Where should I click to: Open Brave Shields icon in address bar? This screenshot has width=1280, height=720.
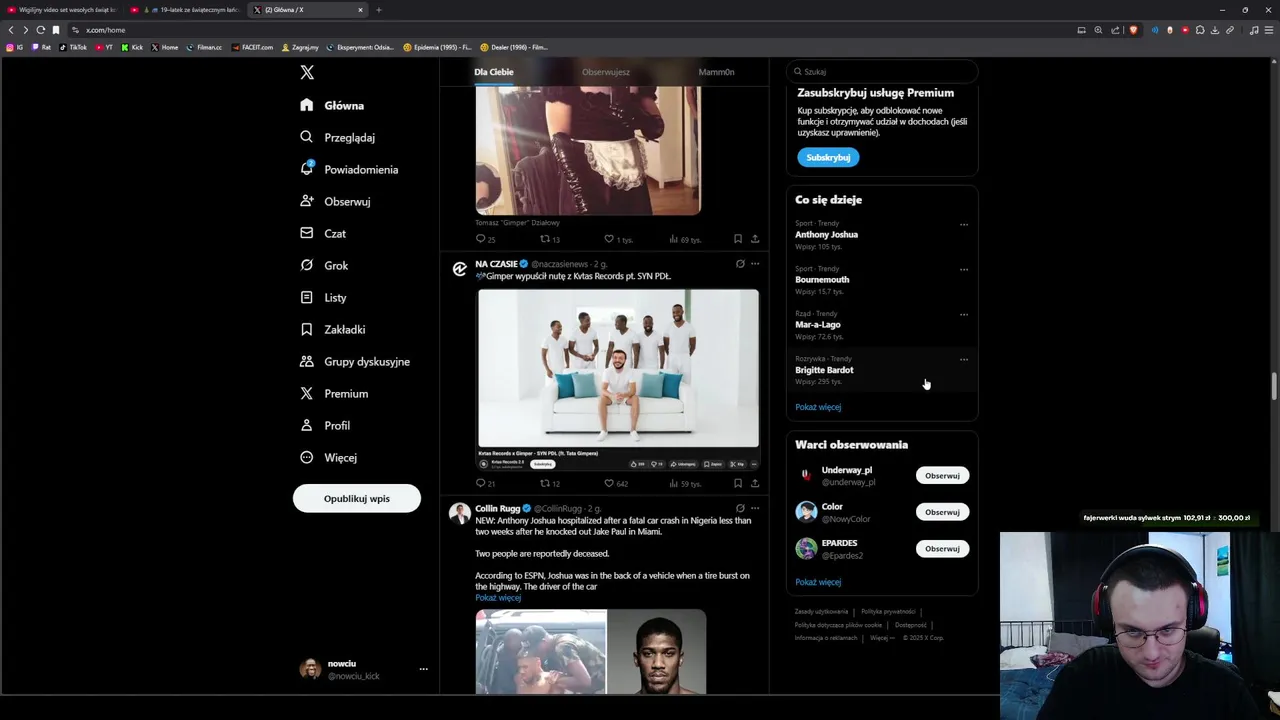(1133, 30)
